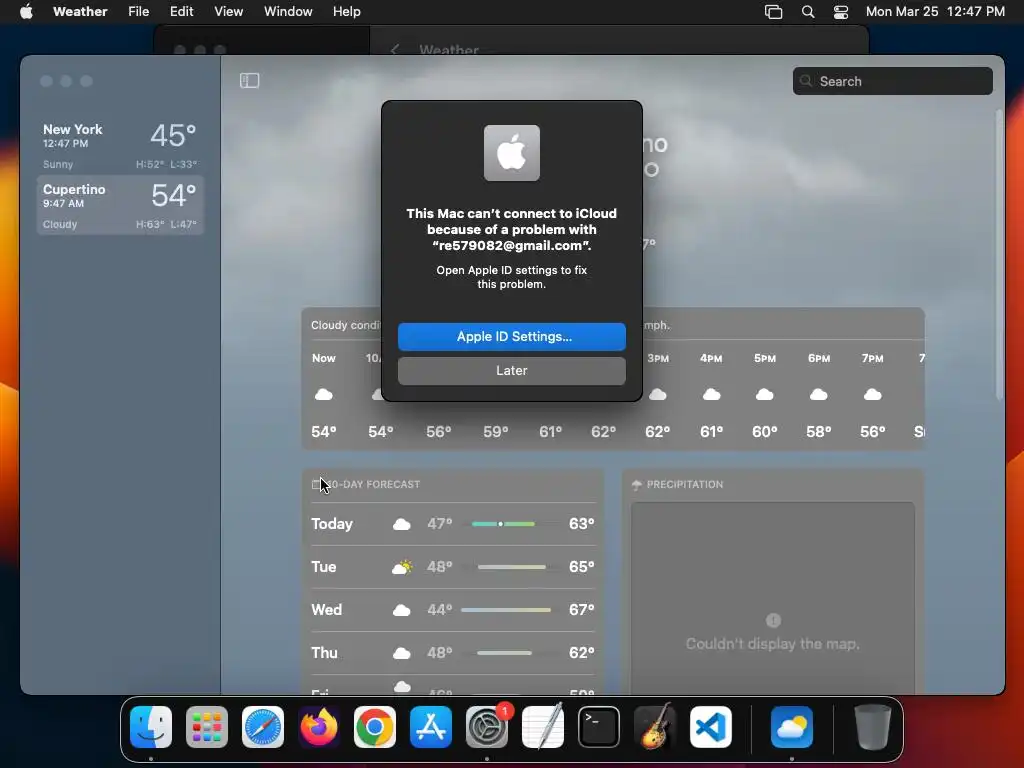Click Apple ID Settings button
Image resolution: width=1024 pixels, height=768 pixels.
tap(511, 336)
